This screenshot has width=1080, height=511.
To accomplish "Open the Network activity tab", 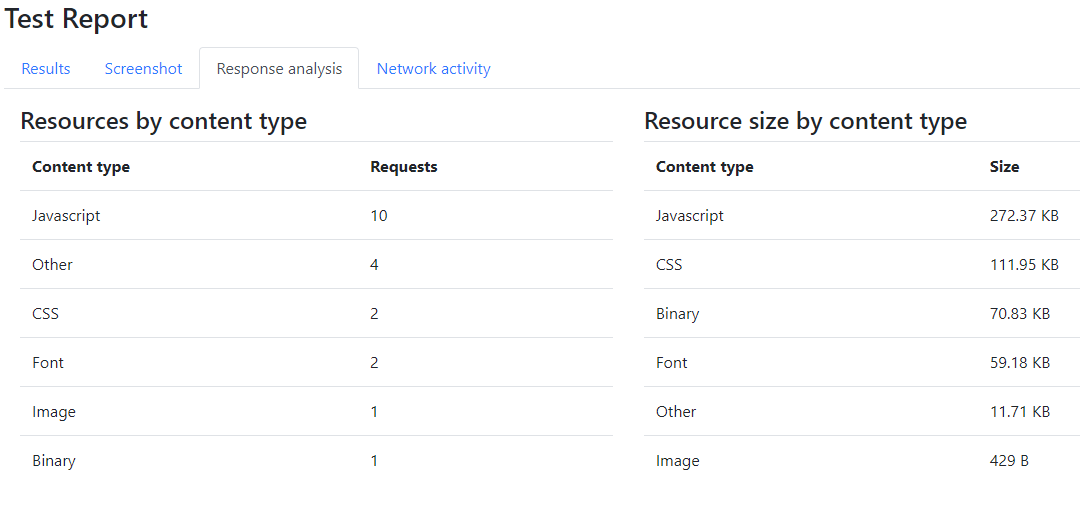I will point(433,69).
